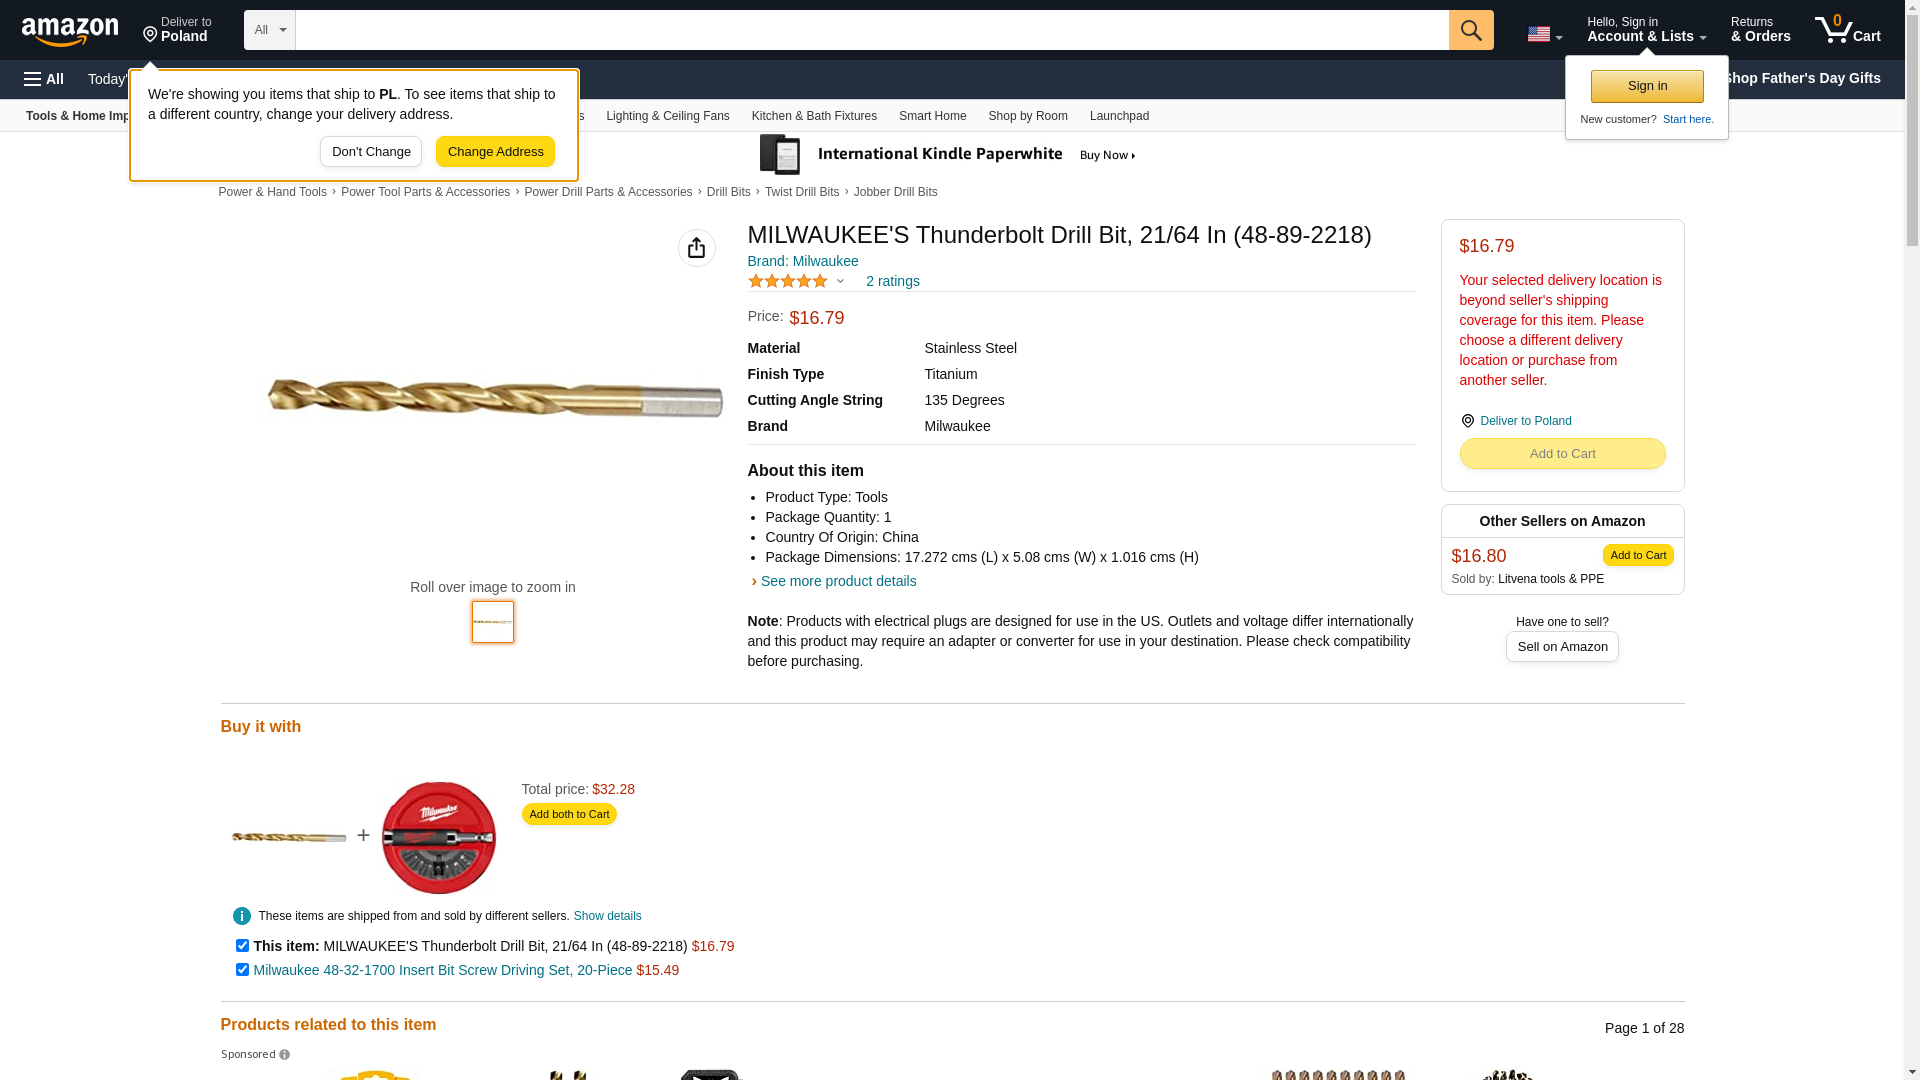Click into the search text field
The image size is (1920, 1080).
click(x=872, y=30)
